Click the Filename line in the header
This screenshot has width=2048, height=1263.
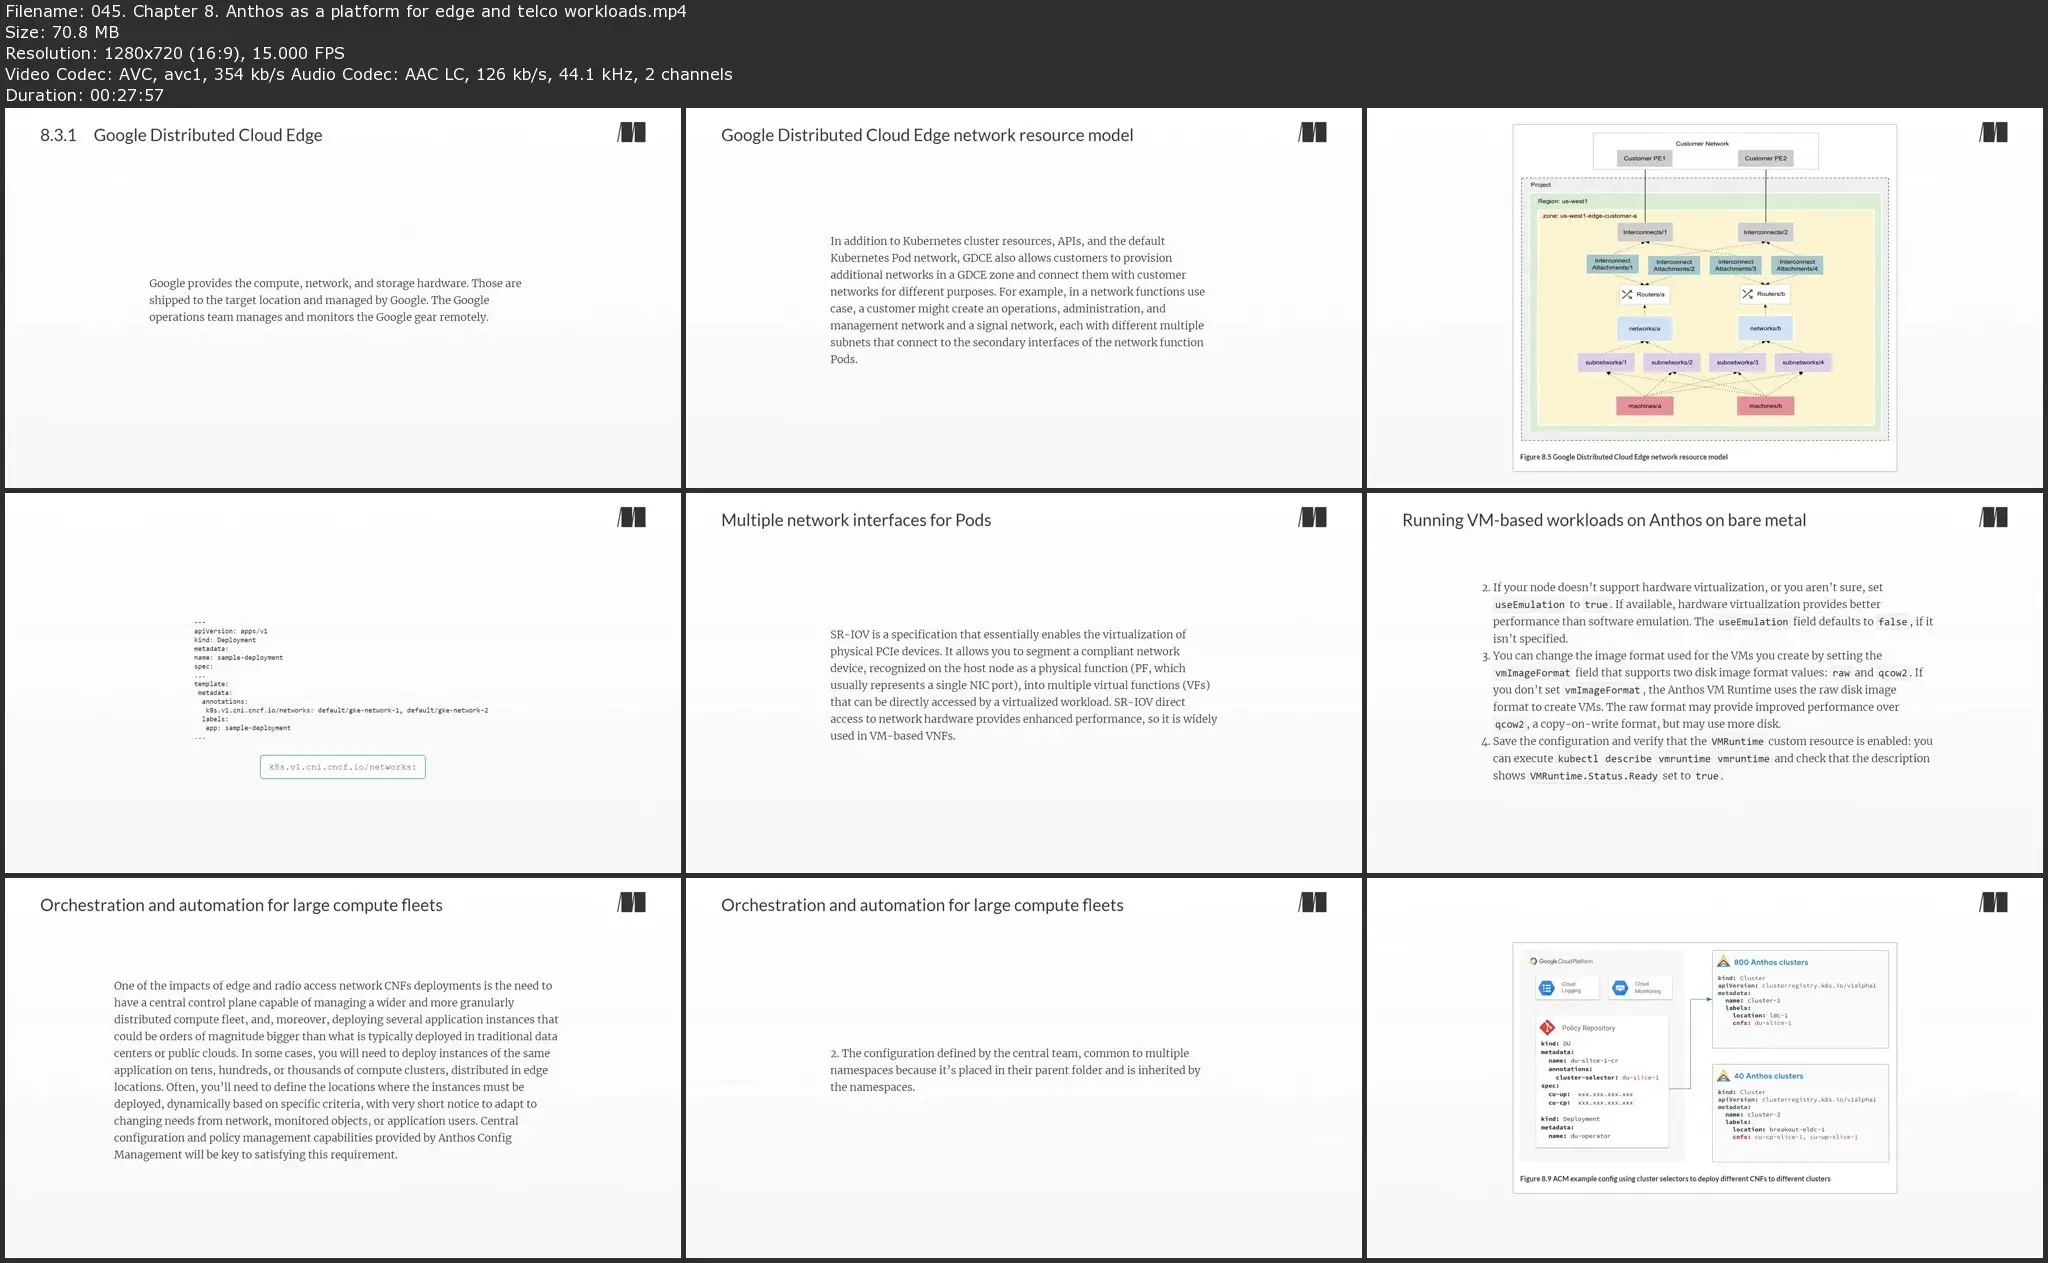click(x=346, y=11)
